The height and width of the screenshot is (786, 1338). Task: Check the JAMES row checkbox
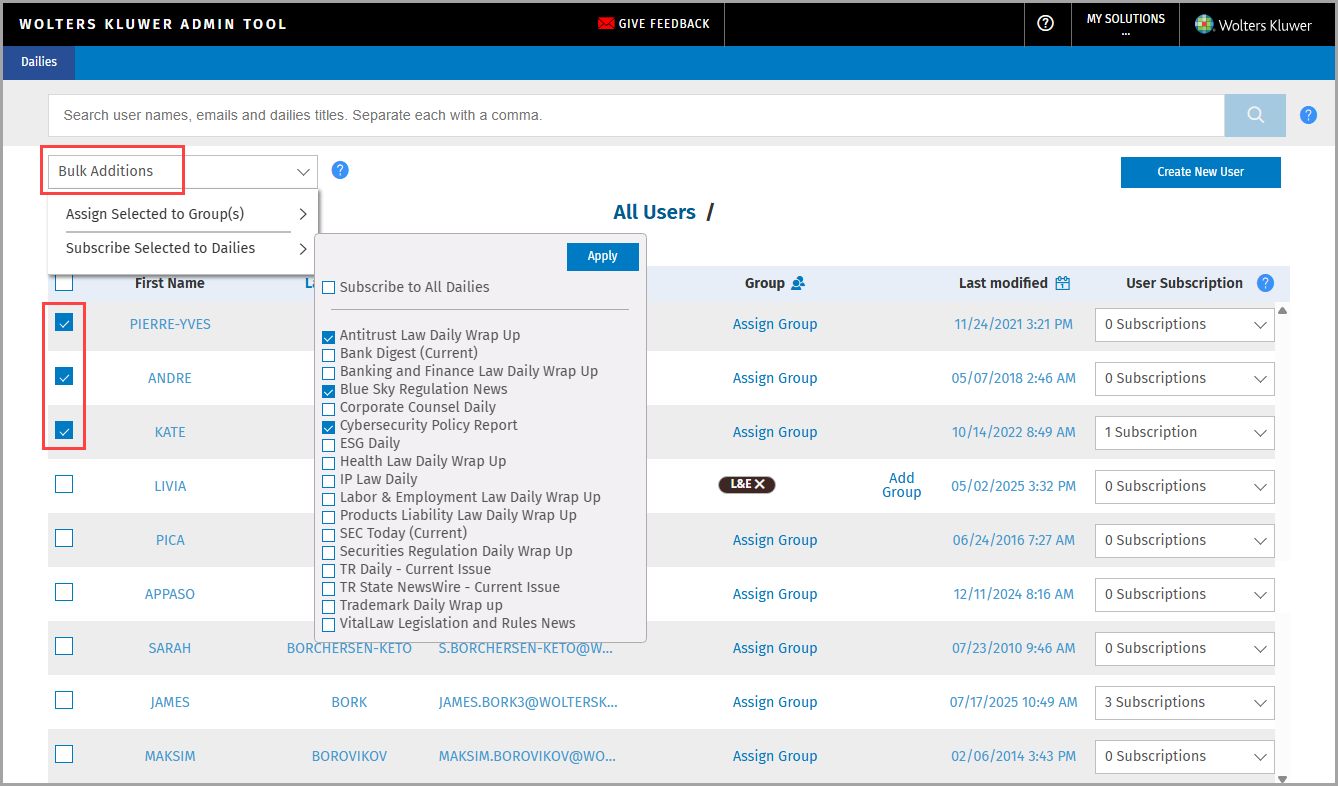(64, 700)
